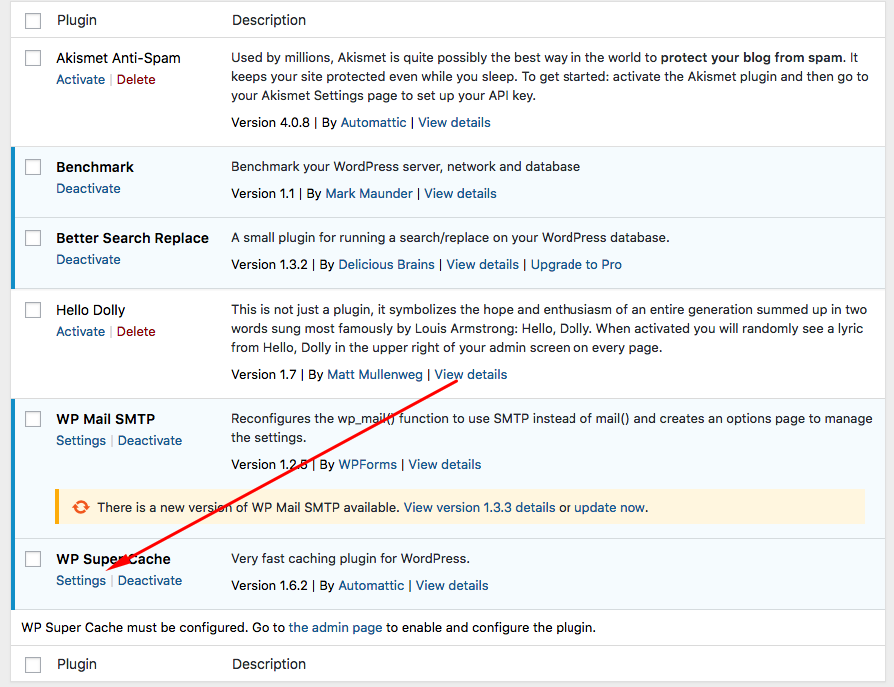This screenshot has height=687, width=894.
Task: Click the 'Version 4.0.8' text
Action: click(x=270, y=123)
